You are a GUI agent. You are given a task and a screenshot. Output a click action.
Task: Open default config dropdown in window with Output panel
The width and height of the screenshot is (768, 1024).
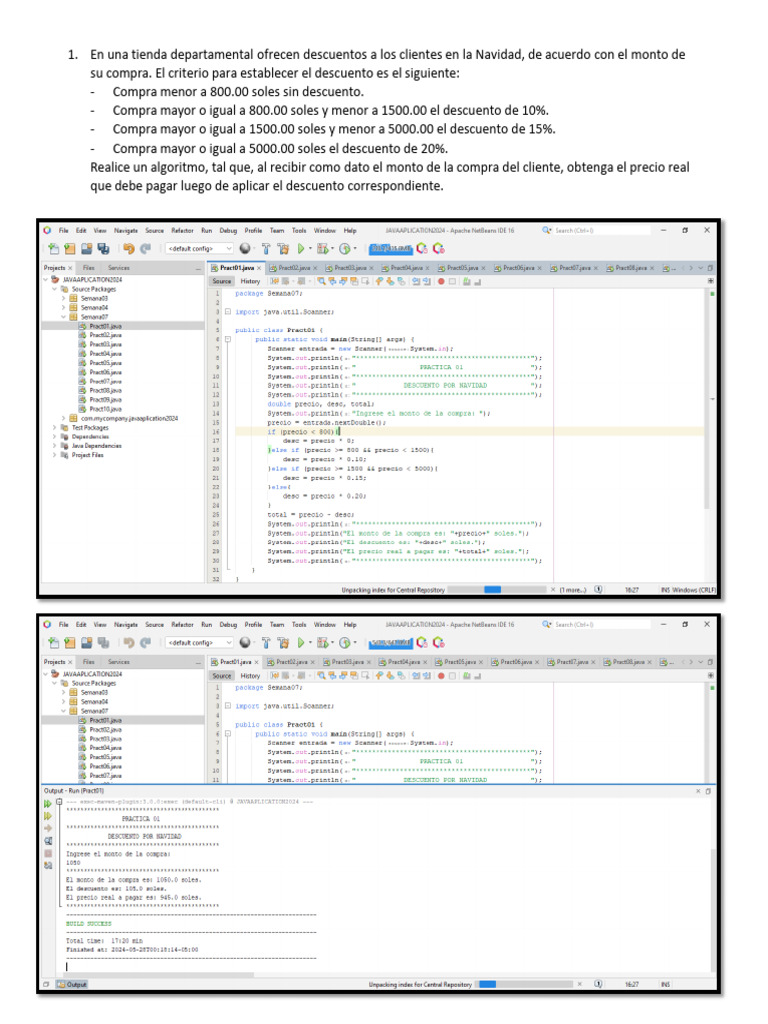[x=199, y=643]
